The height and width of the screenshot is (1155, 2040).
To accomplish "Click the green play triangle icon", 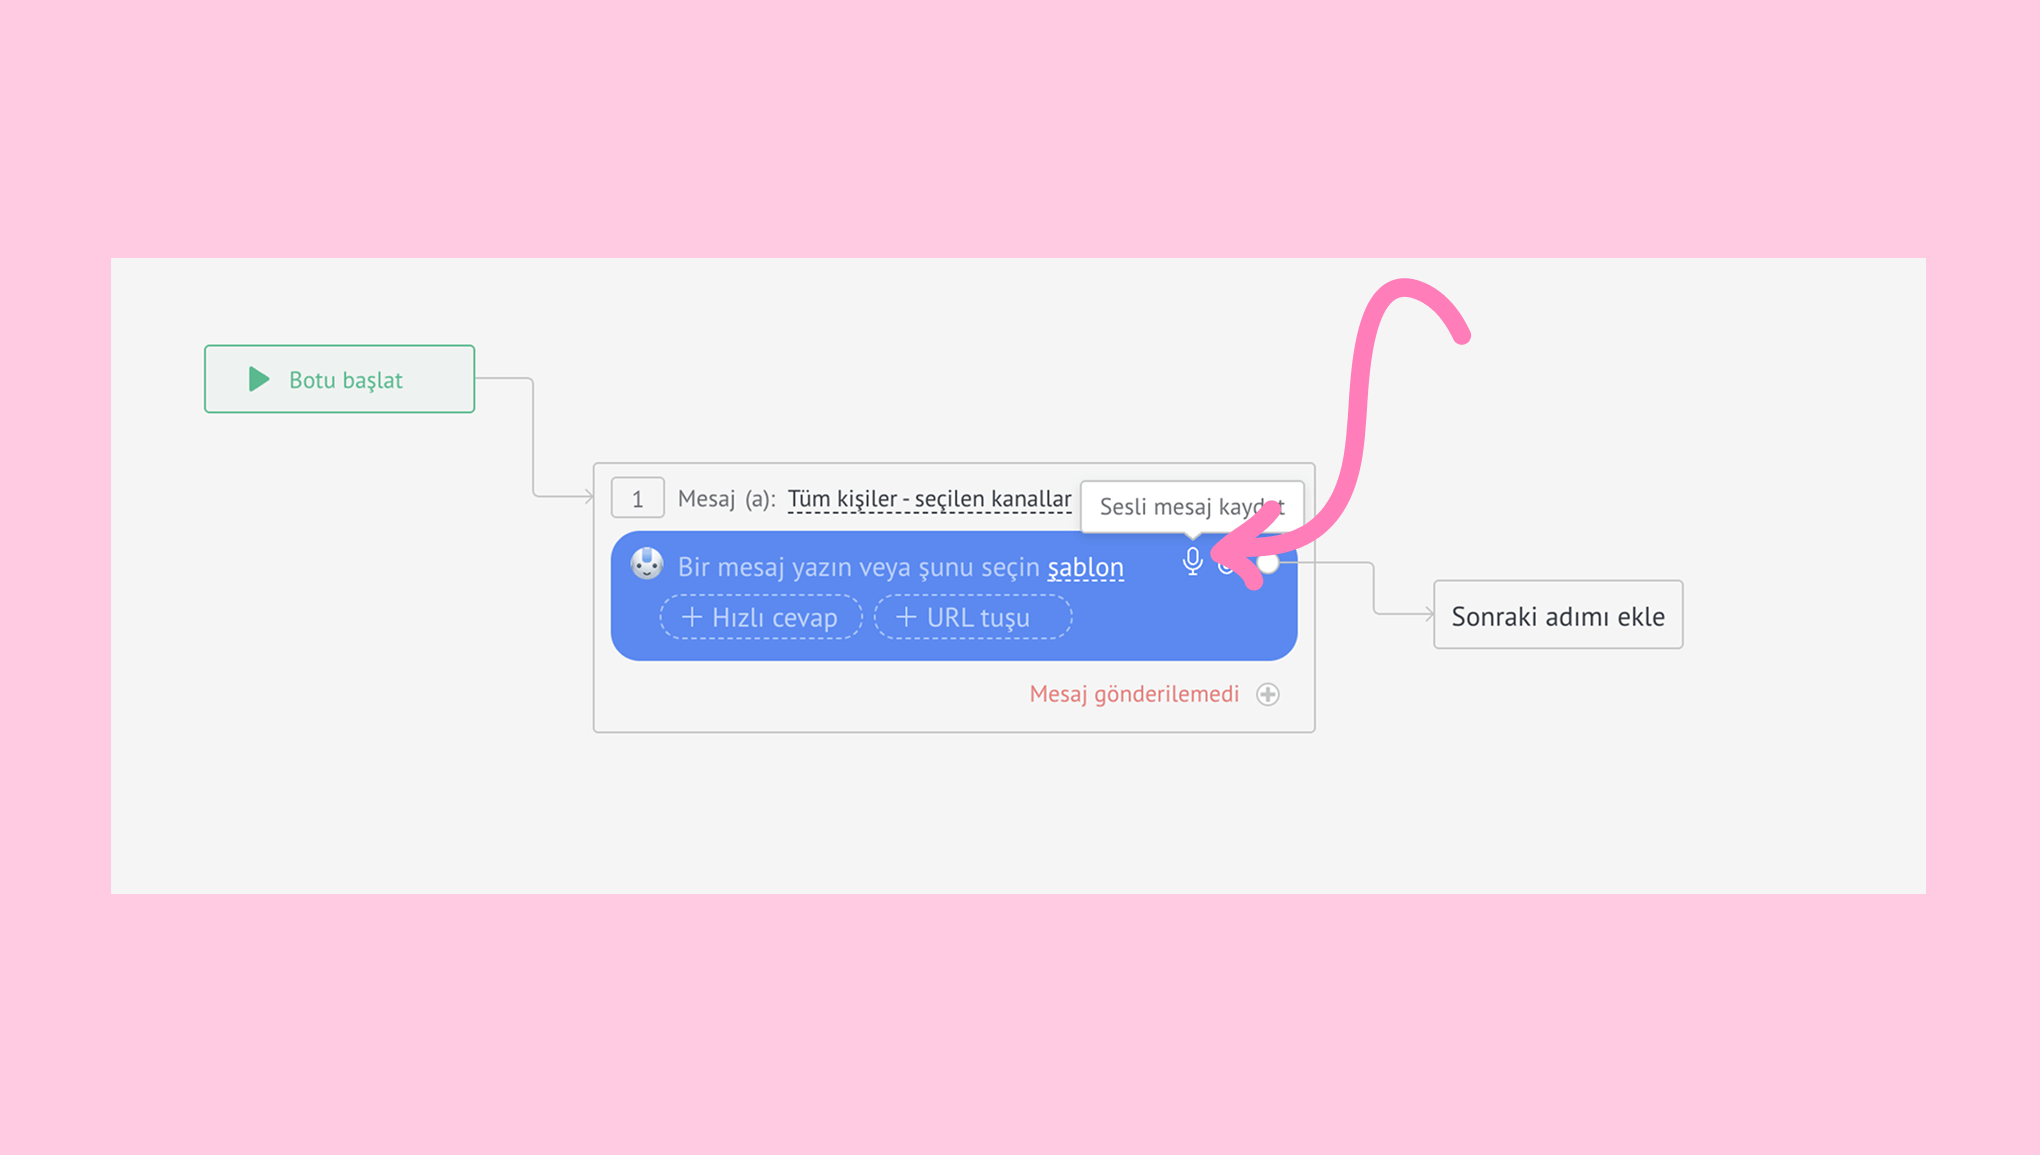I will 259,379.
